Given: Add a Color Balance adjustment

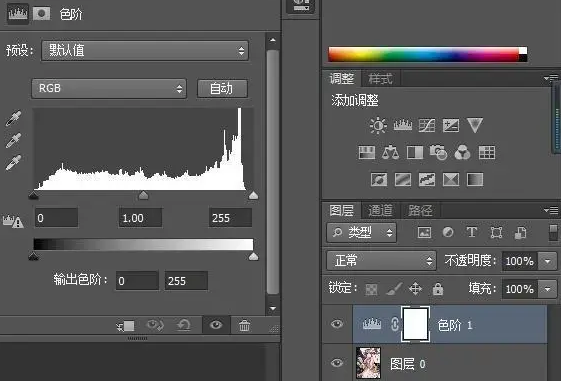Looking at the screenshot, I should [x=390, y=152].
